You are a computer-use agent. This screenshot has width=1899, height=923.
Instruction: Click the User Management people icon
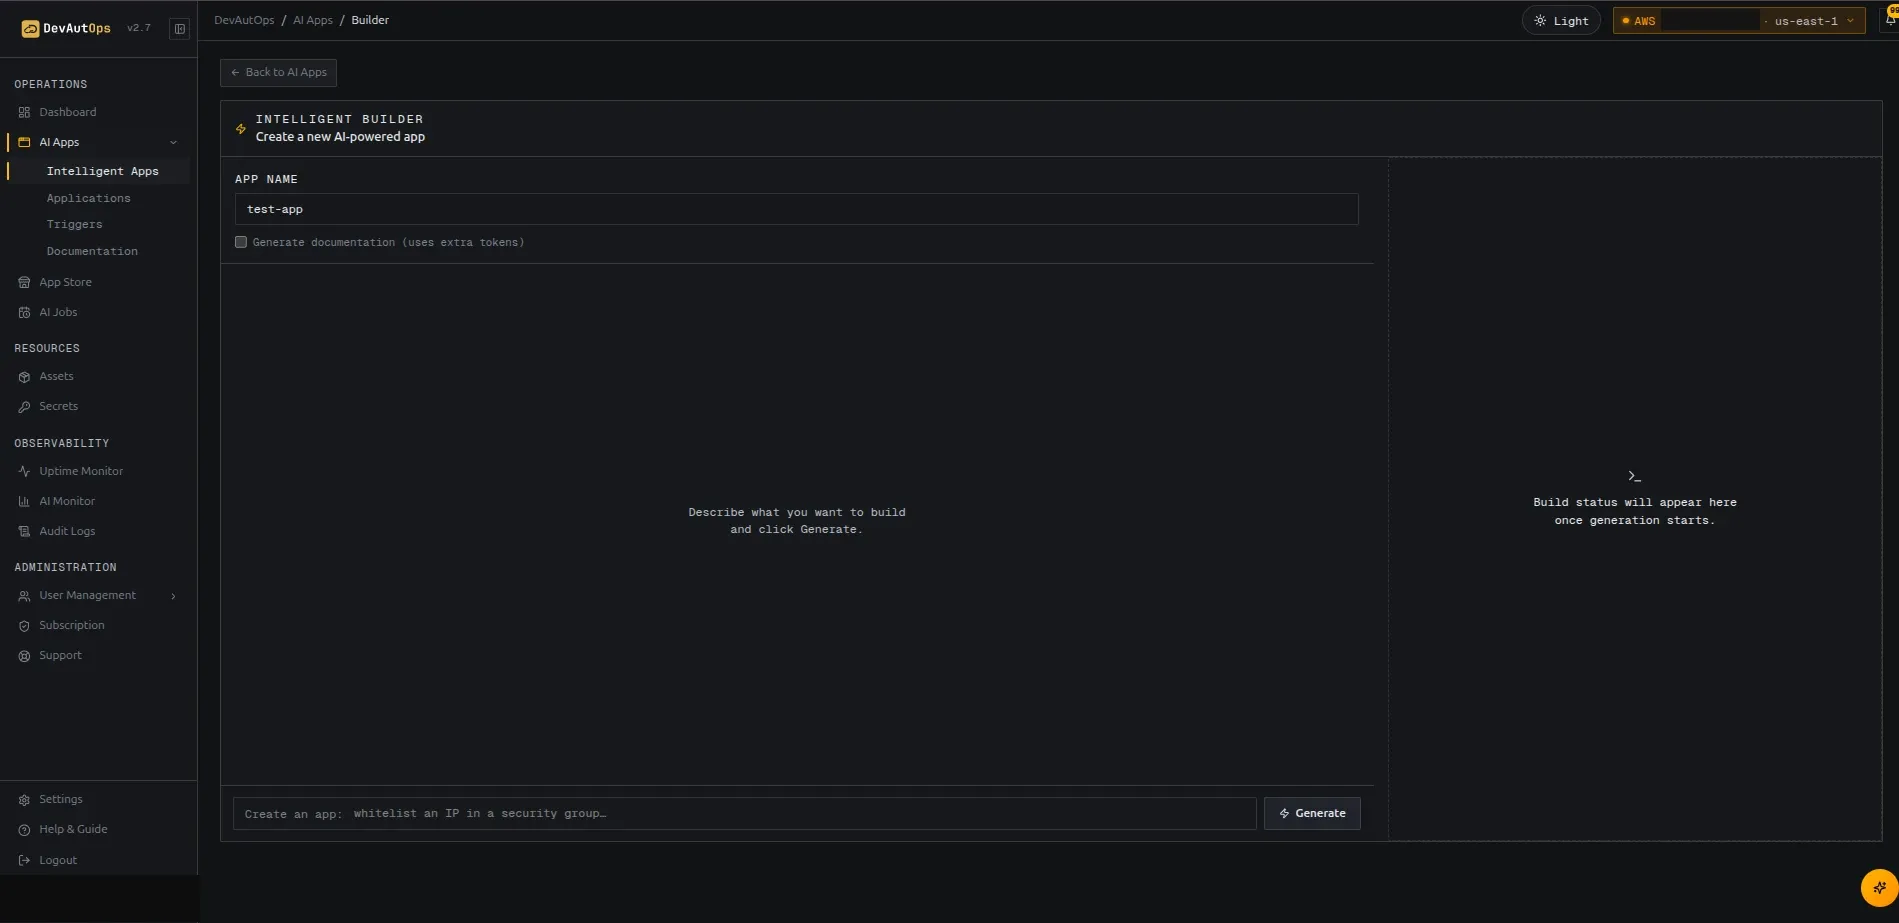pyautogui.click(x=24, y=596)
